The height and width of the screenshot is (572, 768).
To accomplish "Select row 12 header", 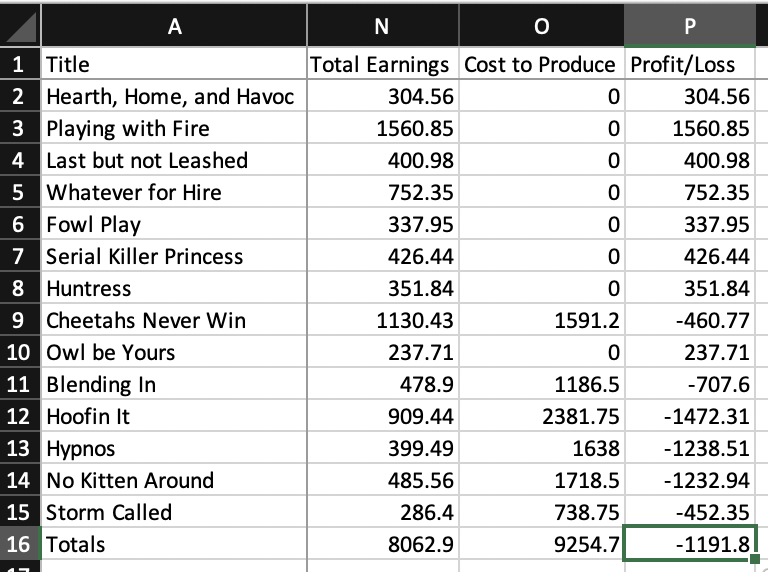I will coord(20,416).
